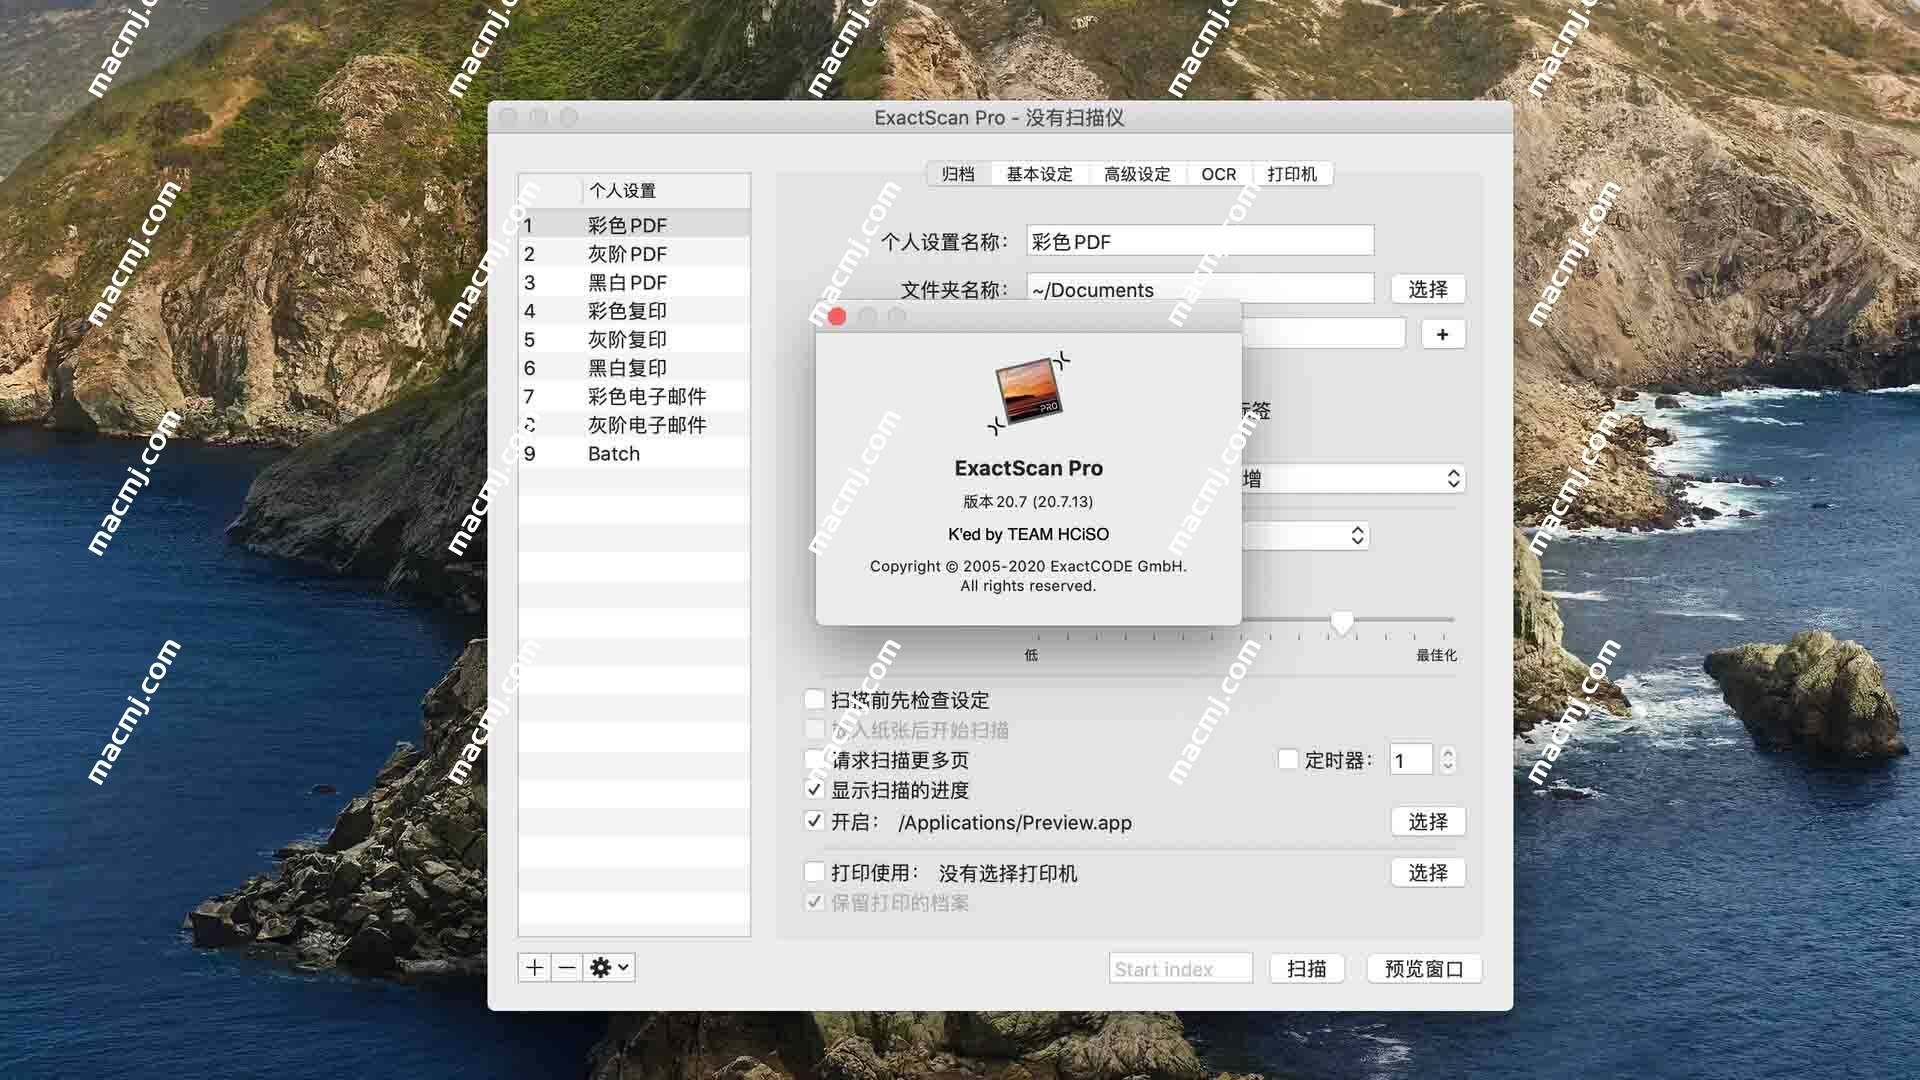The height and width of the screenshot is (1080, 1920).
Task: Open the shorter dropdown below 增 popup
Action: (x=1306, y=535)
